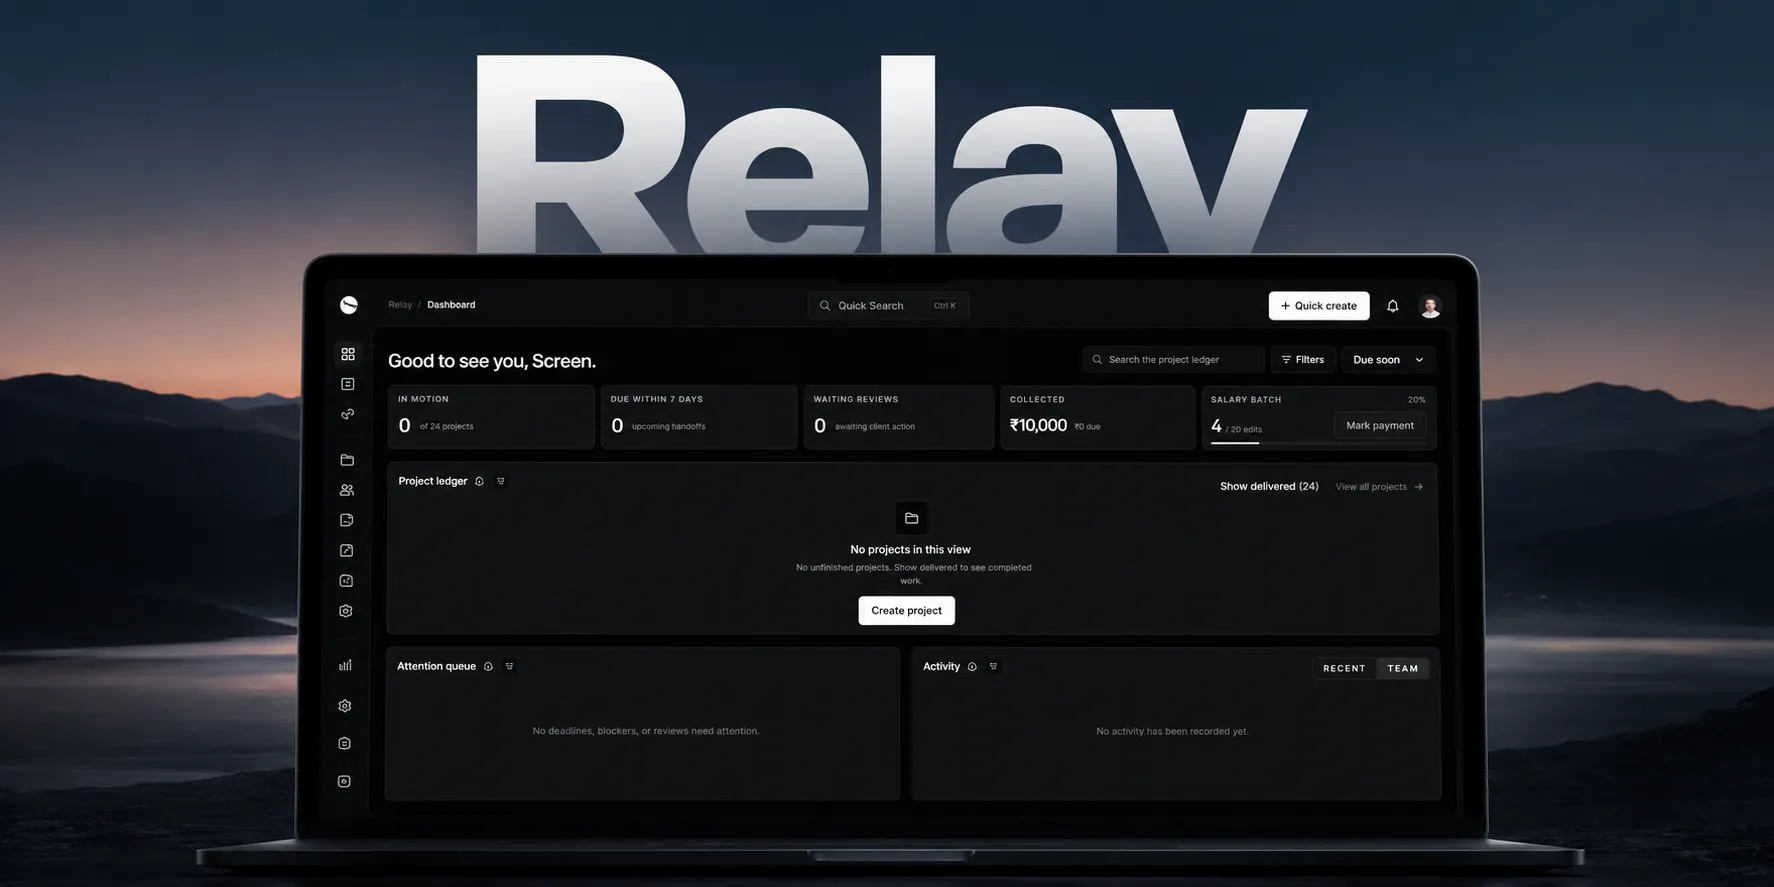
Task: Open the chain link icon in sidebar
Action: [347, 414]
